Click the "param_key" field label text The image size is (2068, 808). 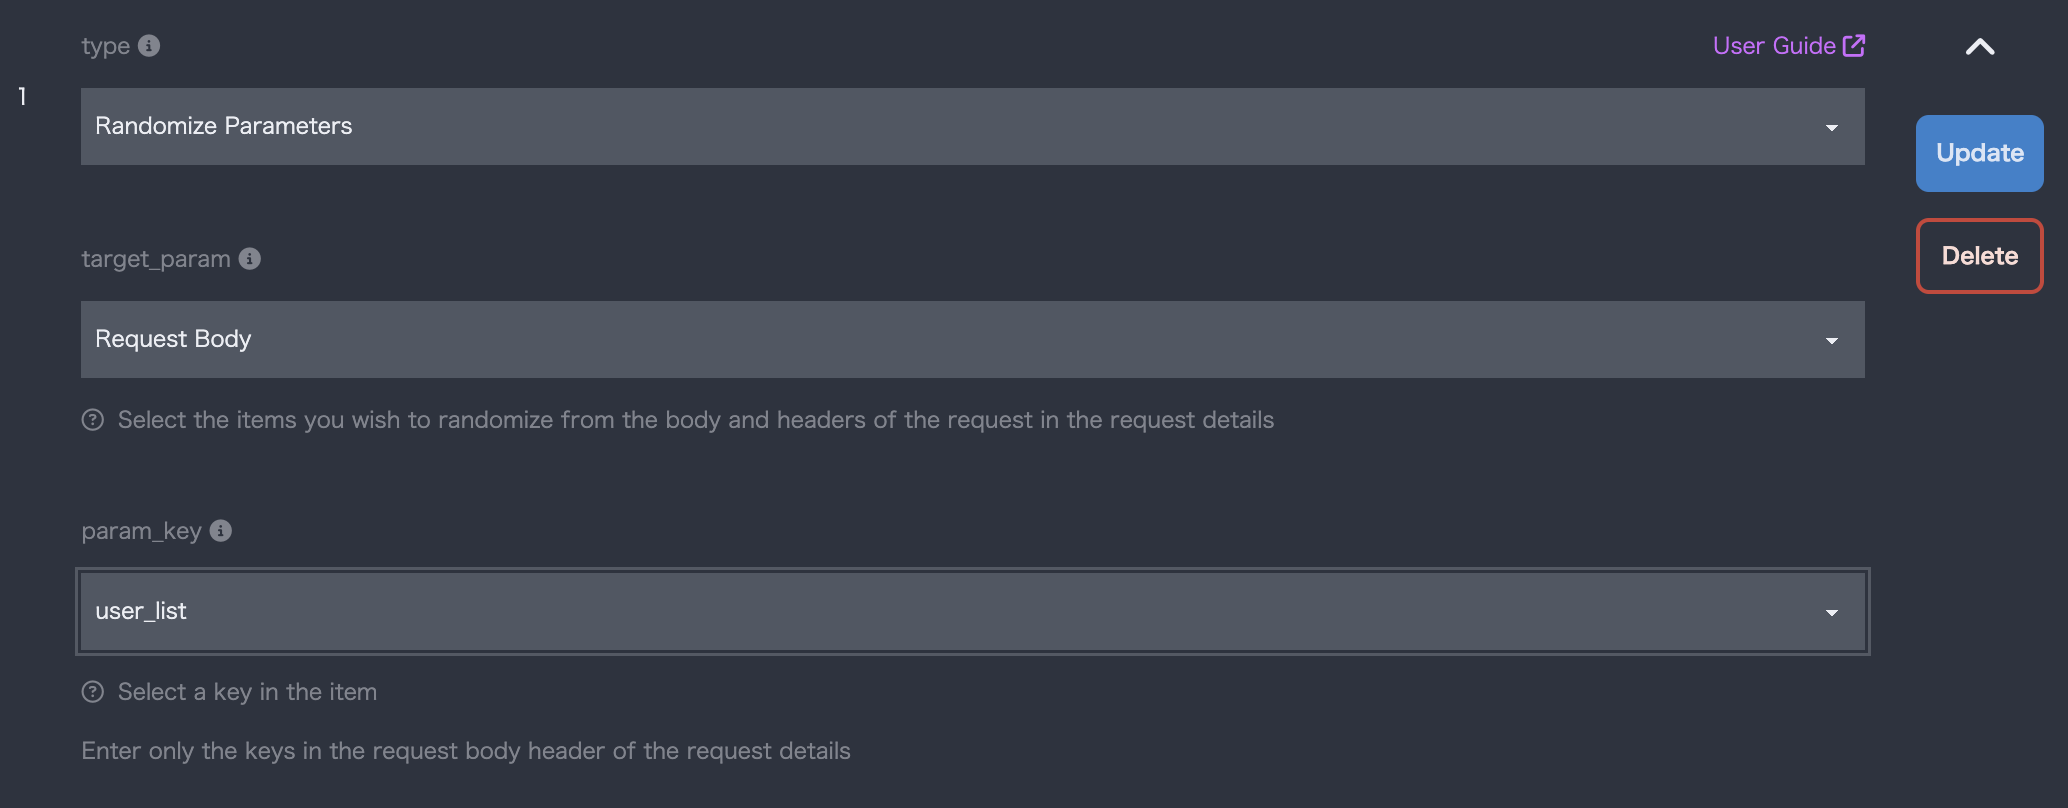click(142, 531)
